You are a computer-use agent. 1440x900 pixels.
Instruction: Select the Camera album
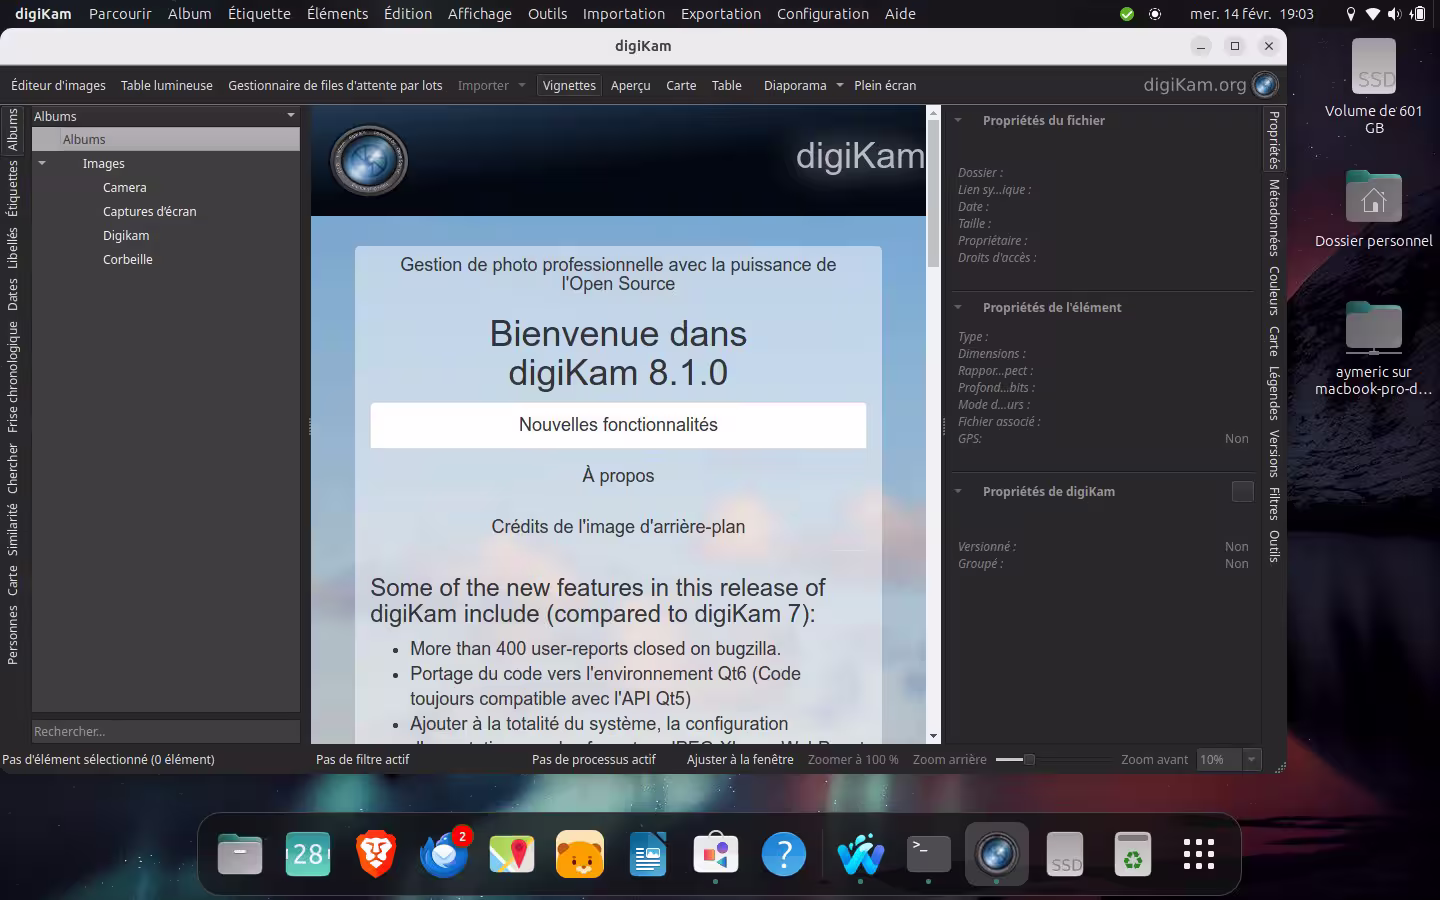[x=125, y=187]
